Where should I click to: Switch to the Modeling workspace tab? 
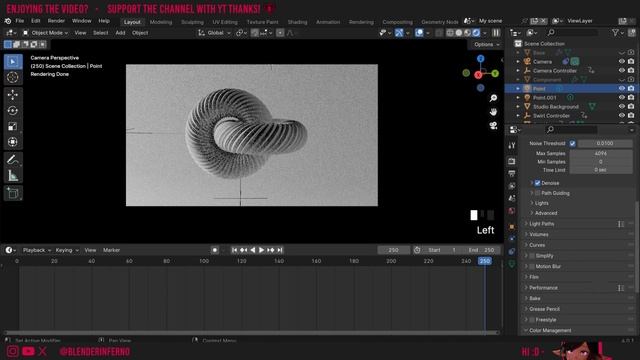[x=161, y=22]
